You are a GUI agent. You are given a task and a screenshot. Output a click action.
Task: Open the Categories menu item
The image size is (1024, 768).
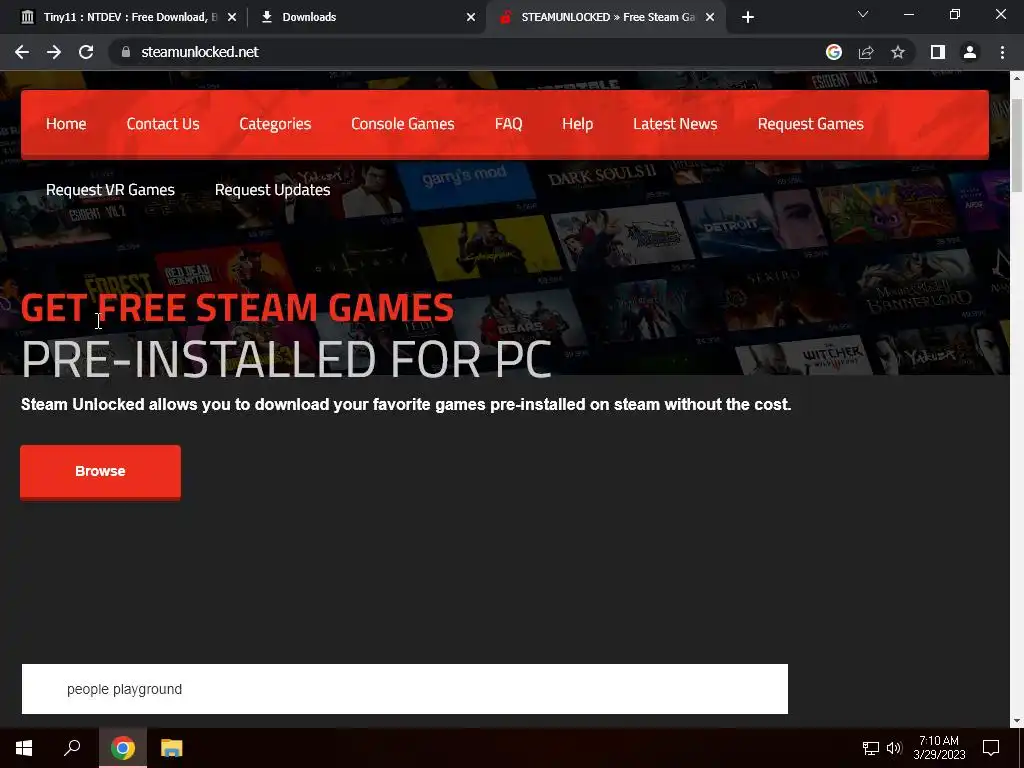tap(275, 123)
